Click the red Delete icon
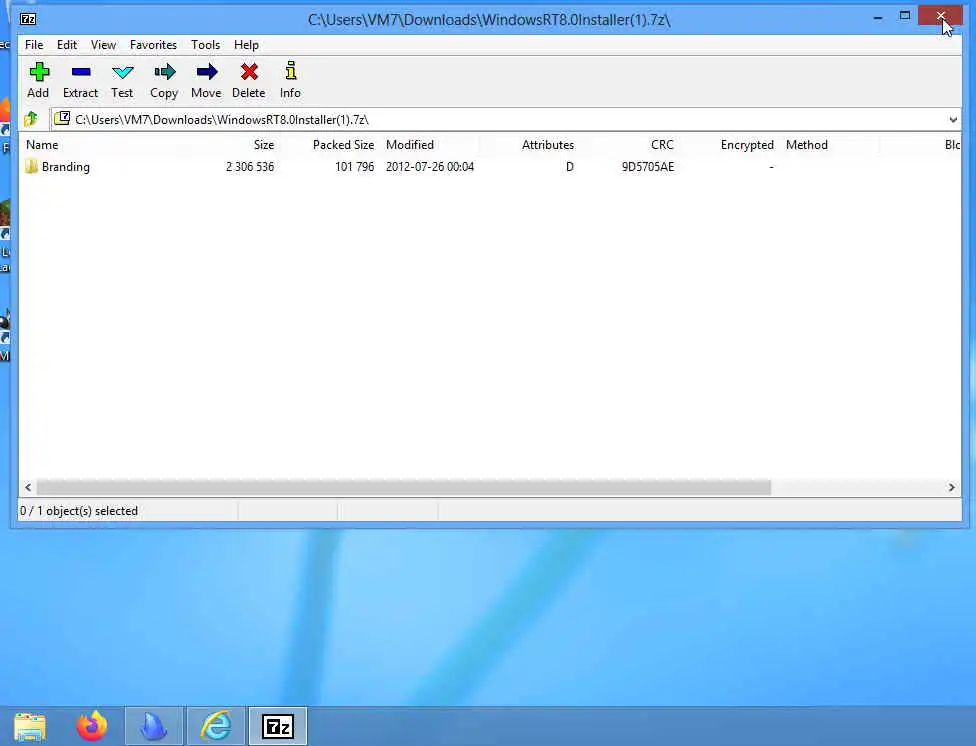 coord(249,72)
